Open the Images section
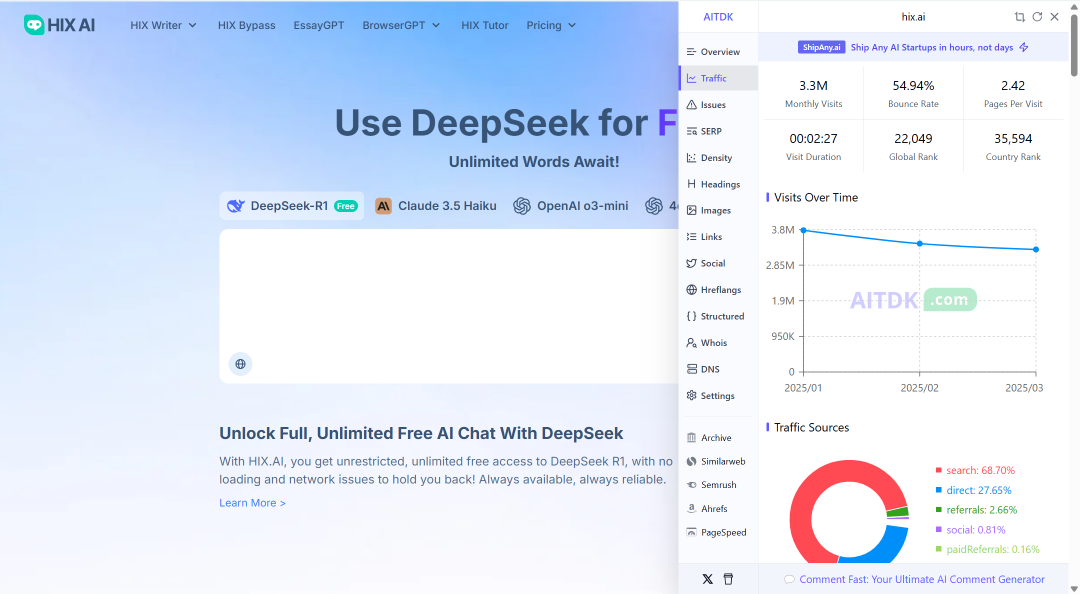Viewport: 1080px width, 594px height. pyautogui.click(x=718, y=210)
